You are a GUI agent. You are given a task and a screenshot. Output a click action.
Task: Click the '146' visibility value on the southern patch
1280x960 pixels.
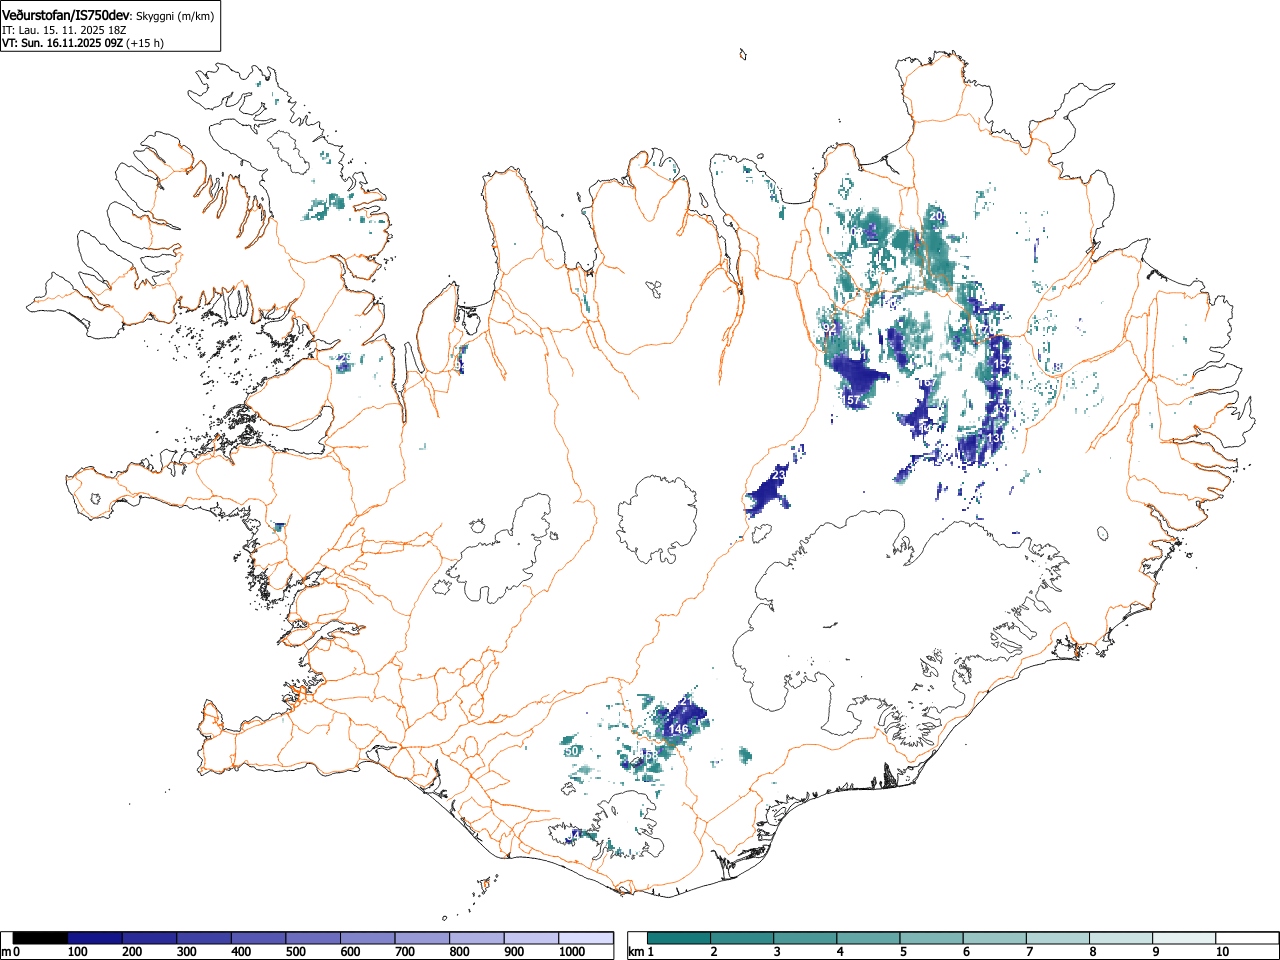point(679,730)
